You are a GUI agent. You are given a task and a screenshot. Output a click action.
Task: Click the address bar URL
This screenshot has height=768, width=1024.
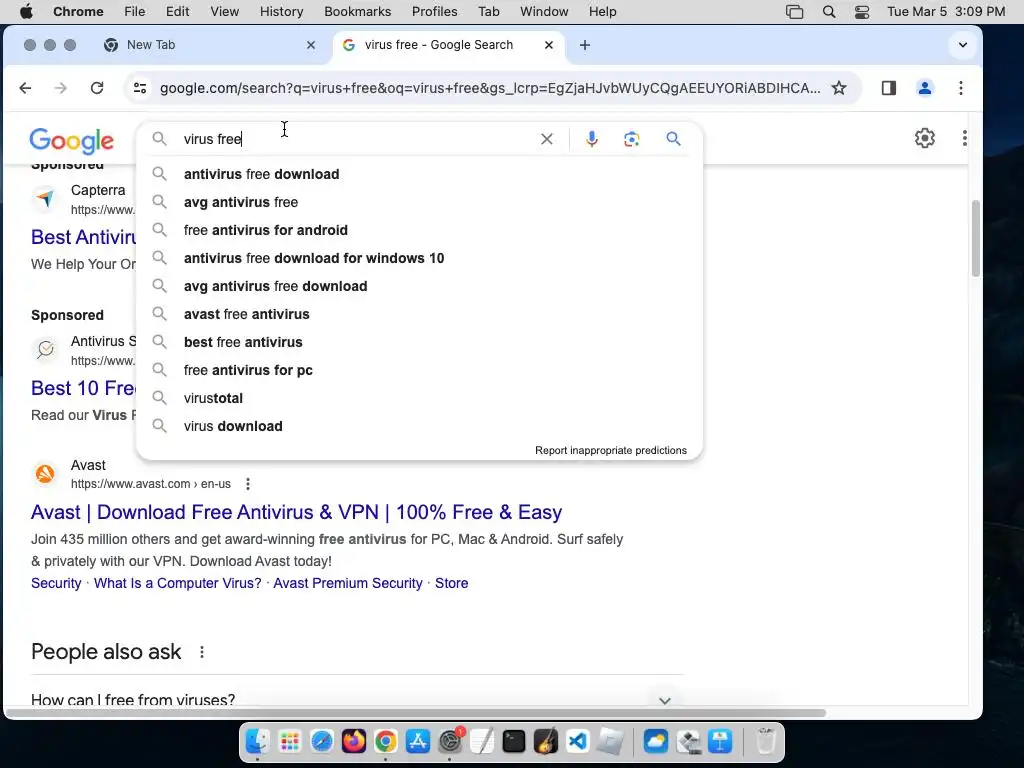click(490, 88)
